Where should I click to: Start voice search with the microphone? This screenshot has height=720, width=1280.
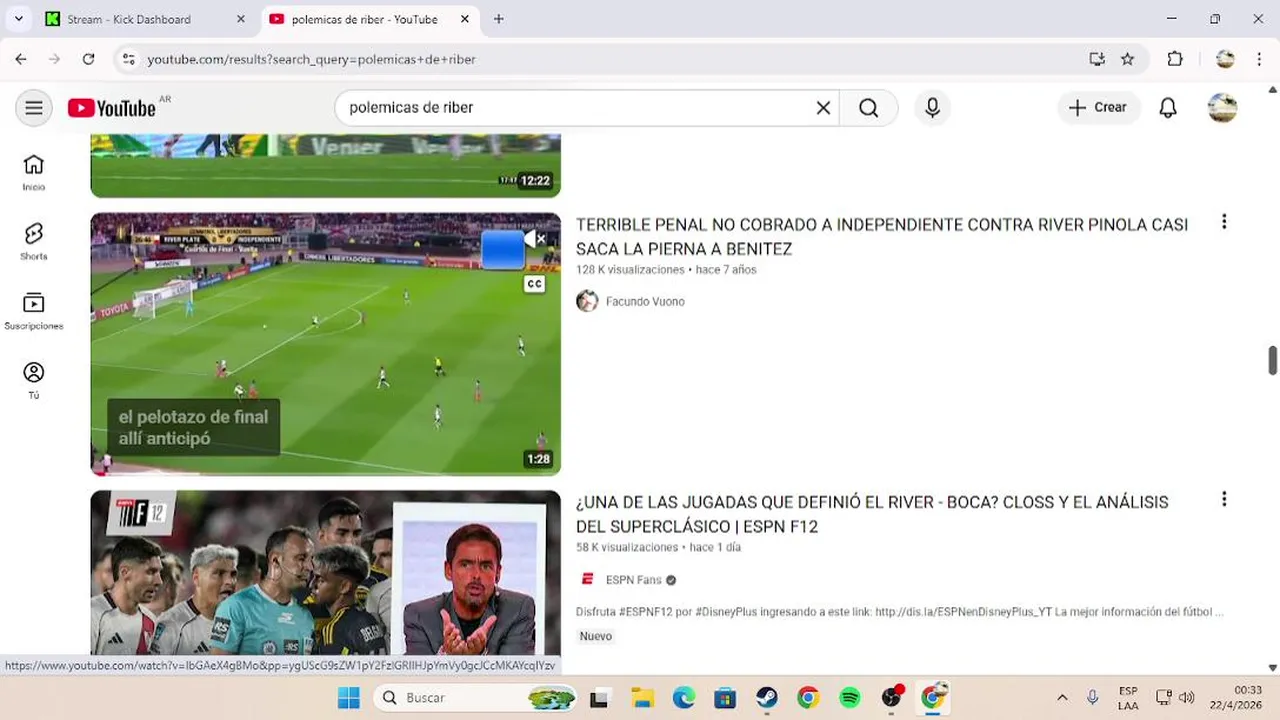point(932,108)
